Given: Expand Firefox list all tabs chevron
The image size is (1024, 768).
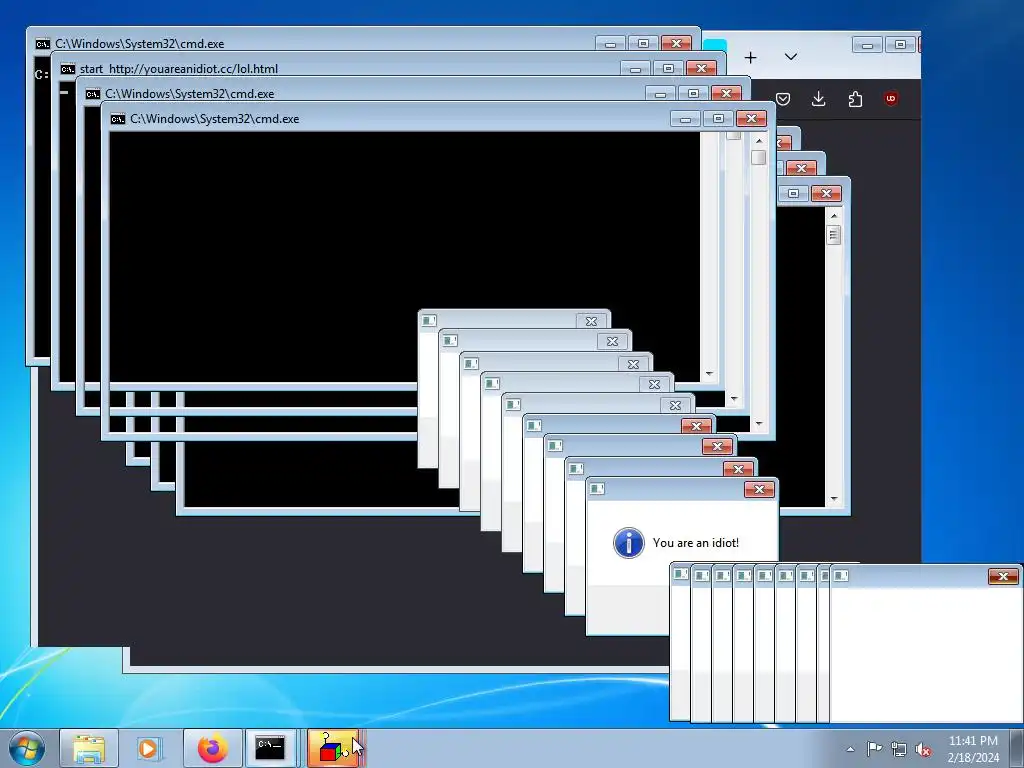Looking at the screenshot, I should coord(790,57).
